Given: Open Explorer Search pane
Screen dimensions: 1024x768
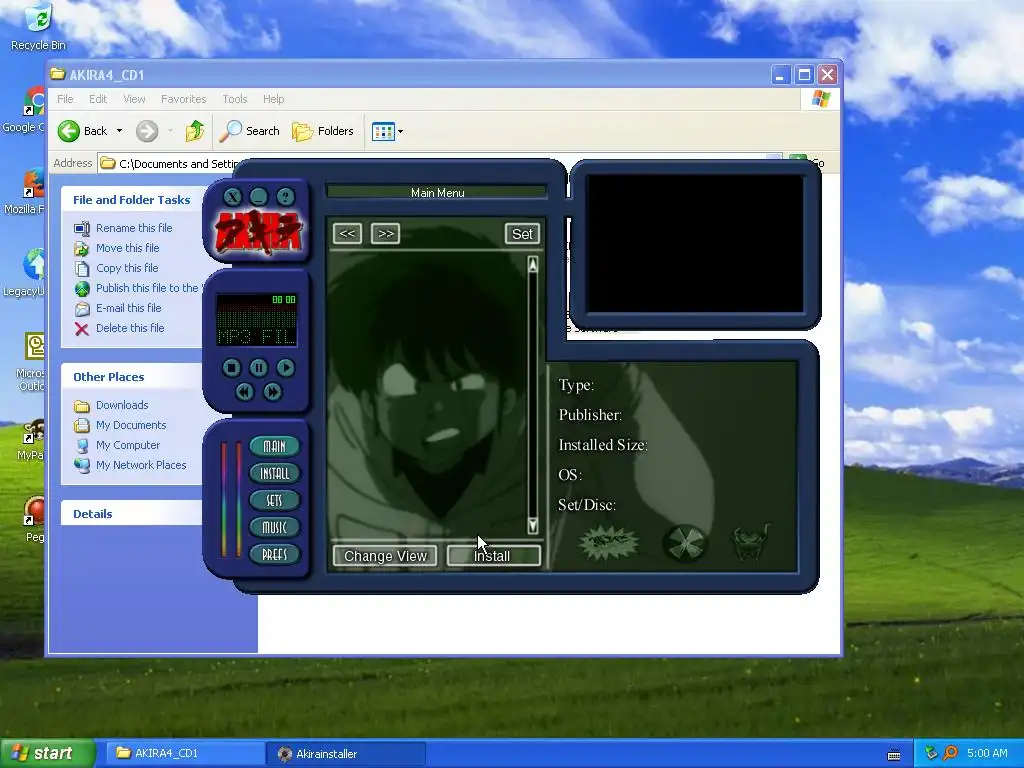Looking at the screenshot, I should [x=249, y=131].
